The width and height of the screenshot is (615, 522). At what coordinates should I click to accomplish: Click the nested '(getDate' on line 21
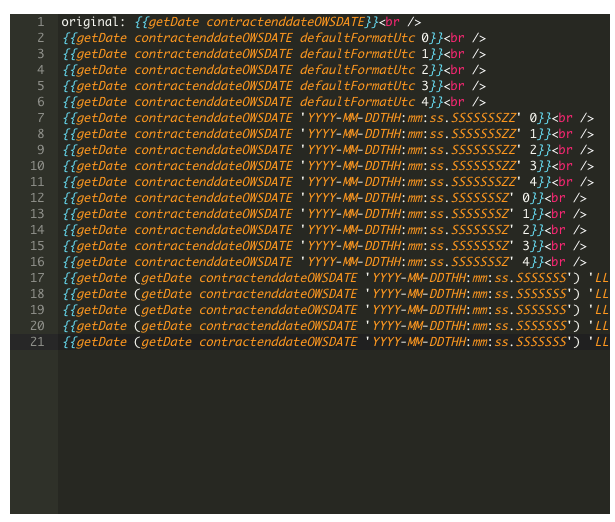pyautogui.click(x=163, y=342)
